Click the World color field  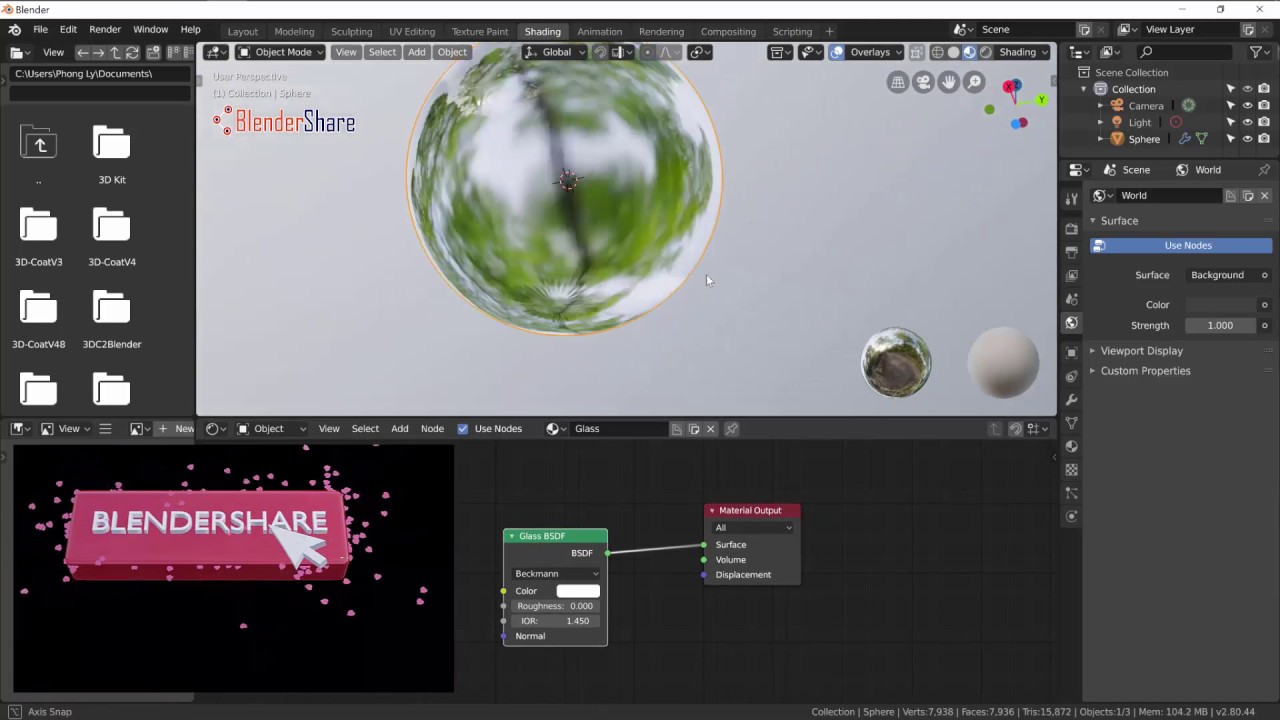1221,305
